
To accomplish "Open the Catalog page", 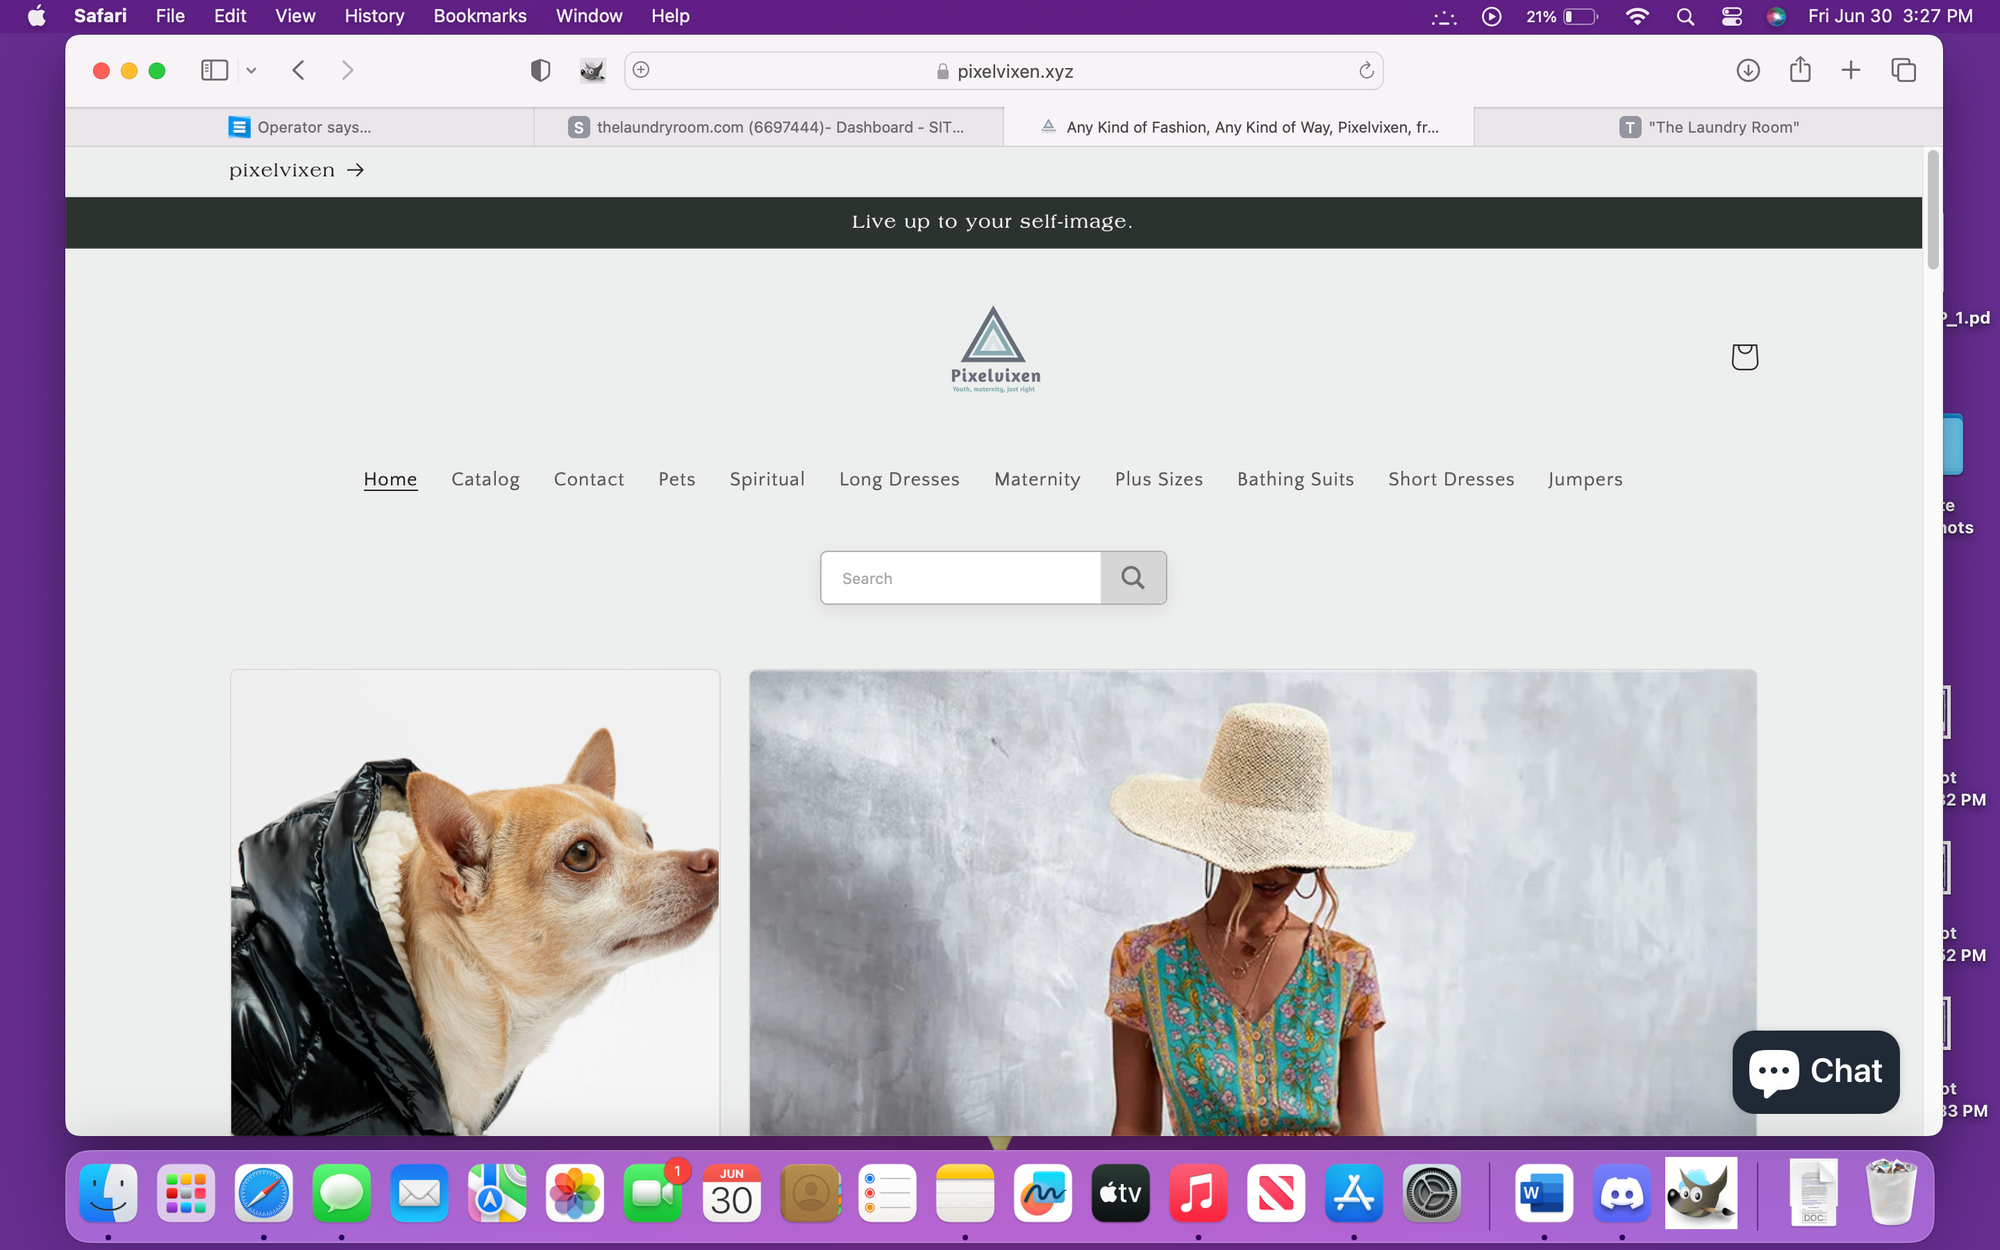I will coord(485,479).
